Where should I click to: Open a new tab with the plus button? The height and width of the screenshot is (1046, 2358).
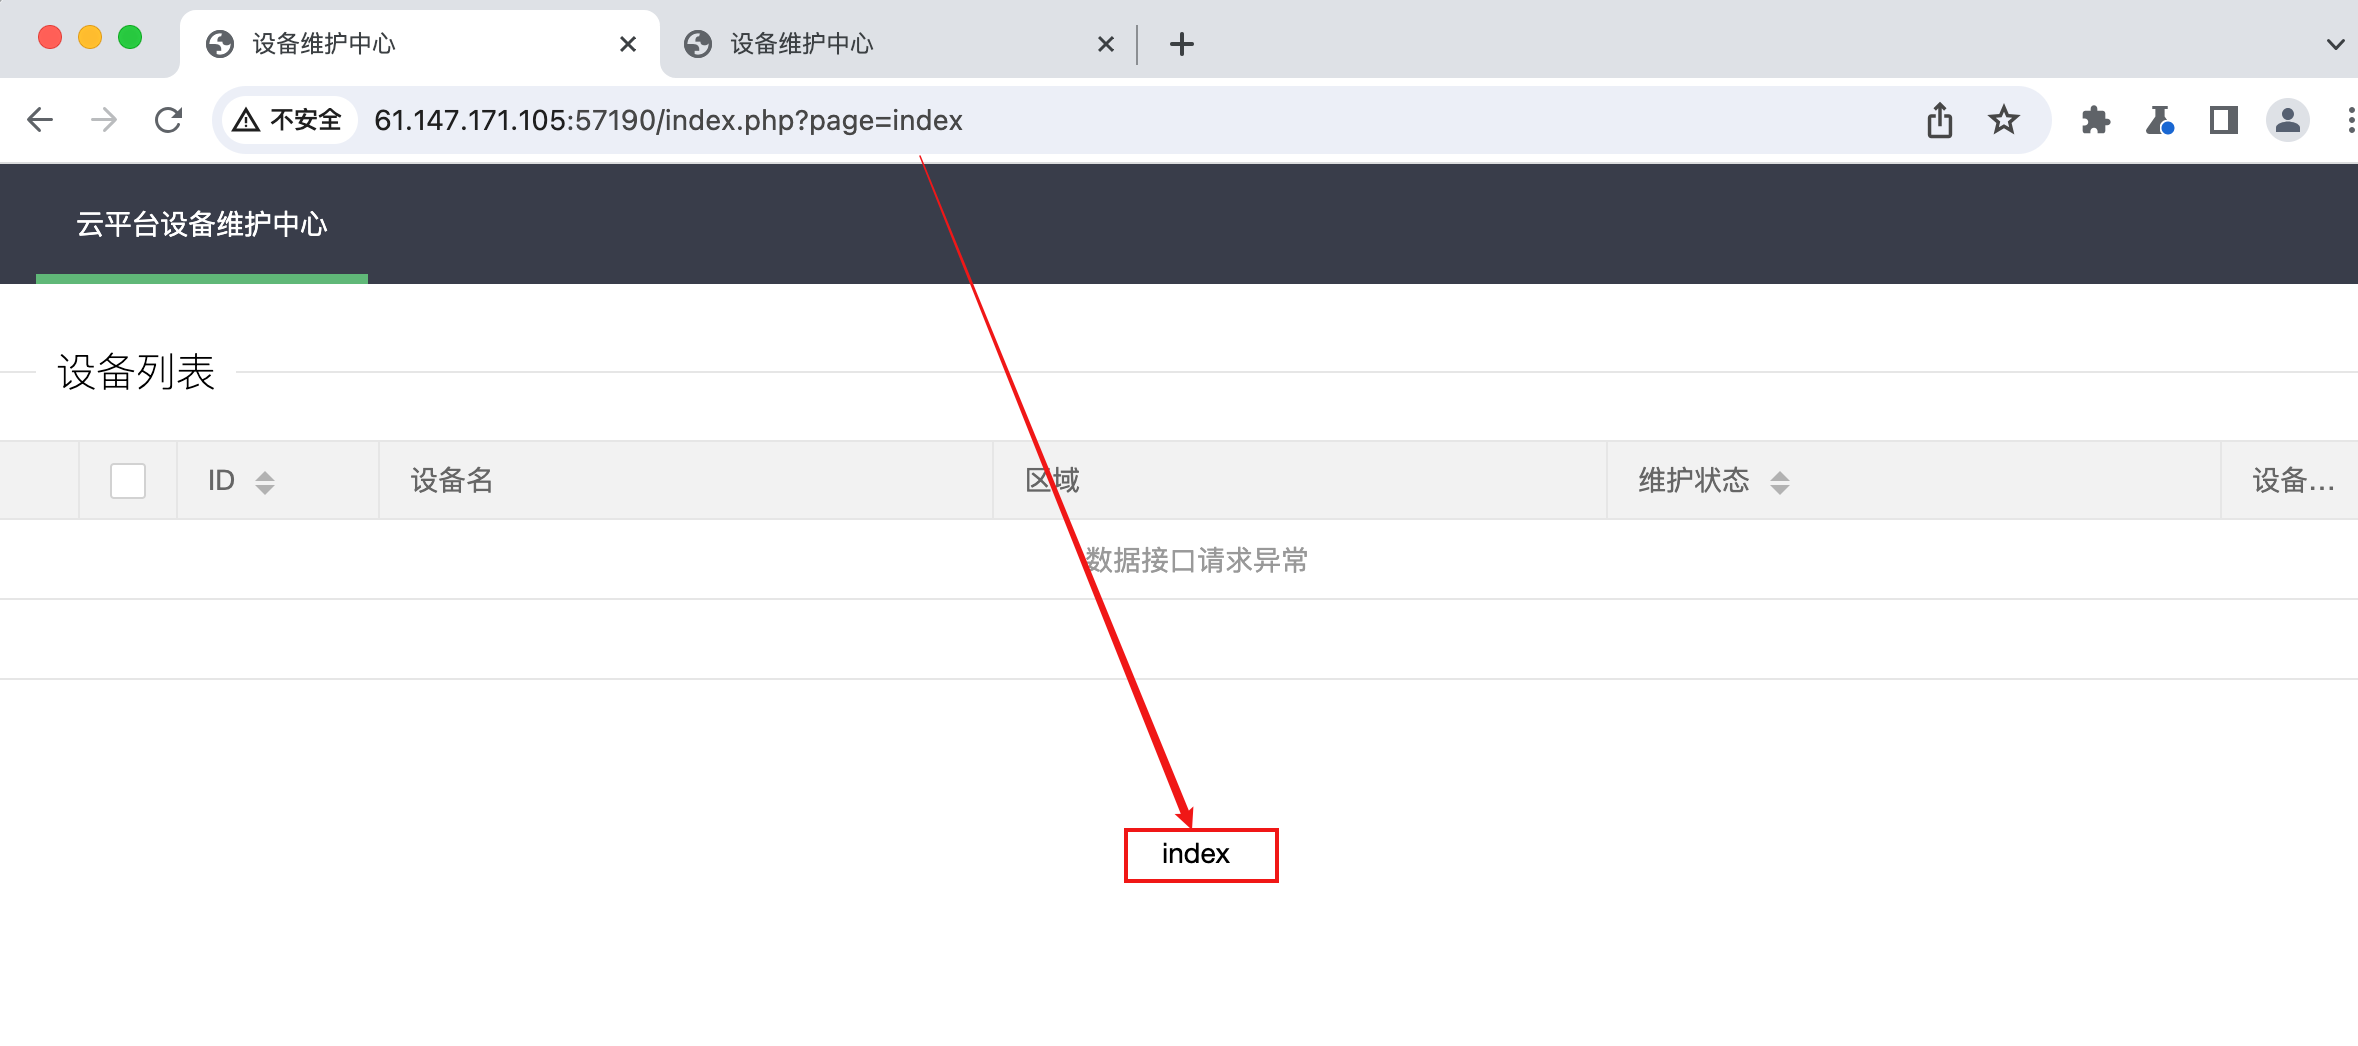pos(1183,43)
